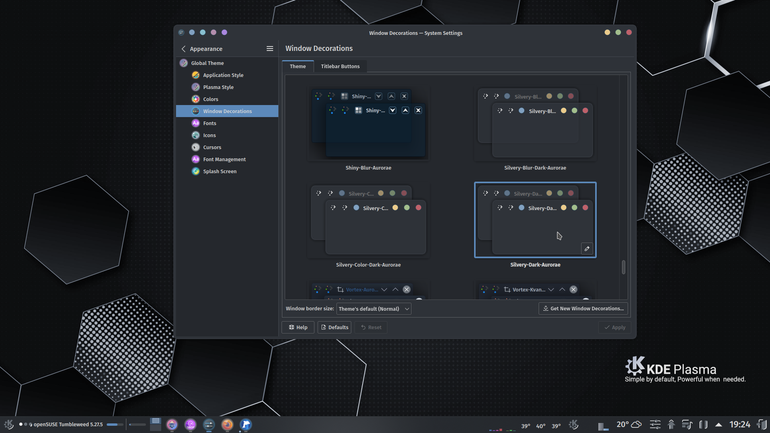This screenshot has width=770, height=433.
Task: Go back from Appearance sidebar
Action: click(184, 49)
